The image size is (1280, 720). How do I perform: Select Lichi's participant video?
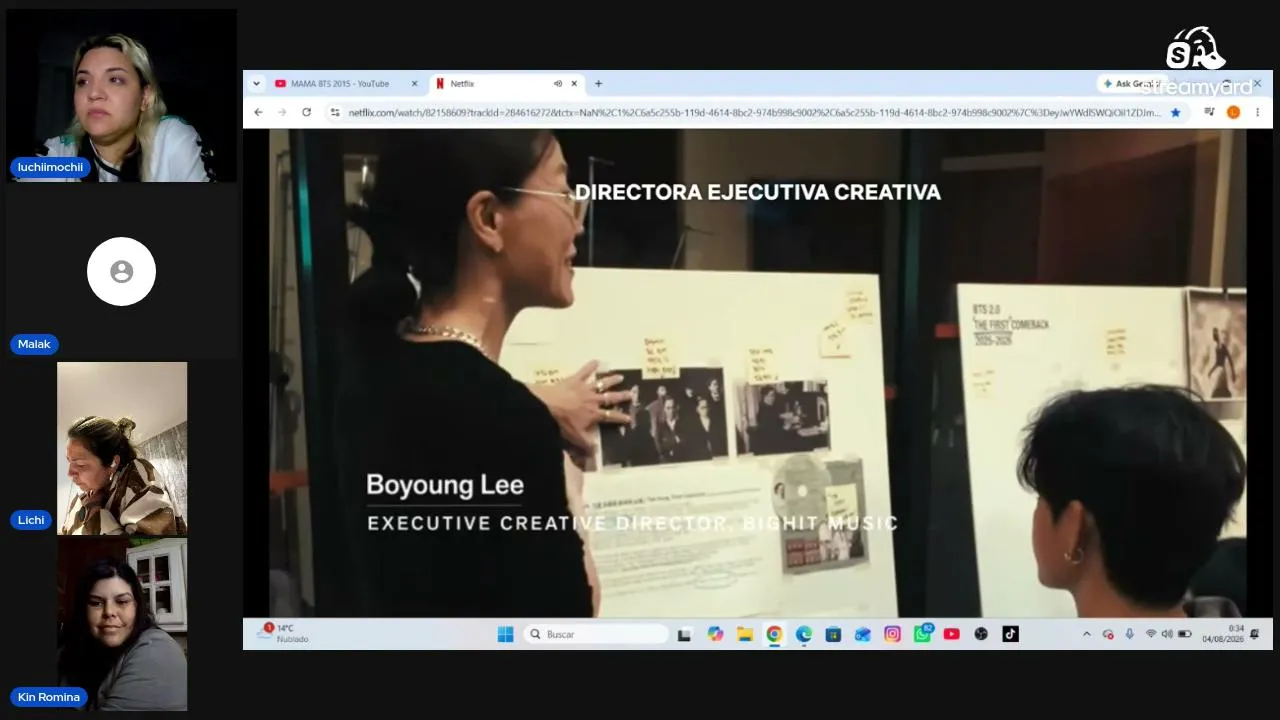click(x=122, y=448)
